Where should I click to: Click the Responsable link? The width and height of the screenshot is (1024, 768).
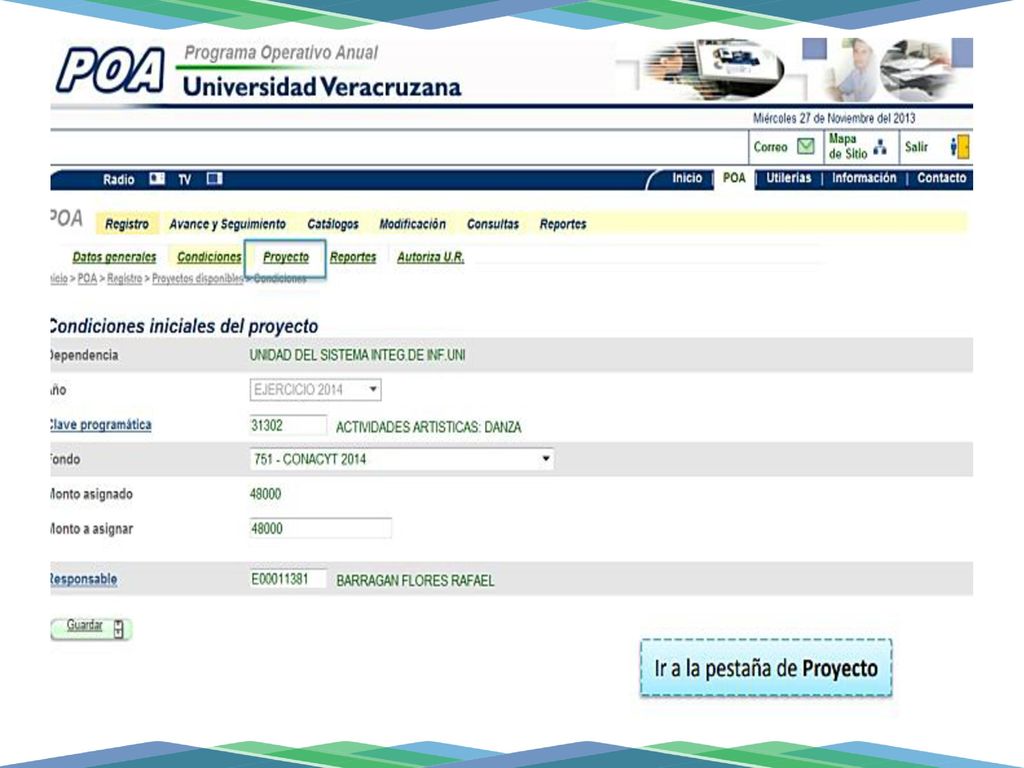(x=84, y=579)
